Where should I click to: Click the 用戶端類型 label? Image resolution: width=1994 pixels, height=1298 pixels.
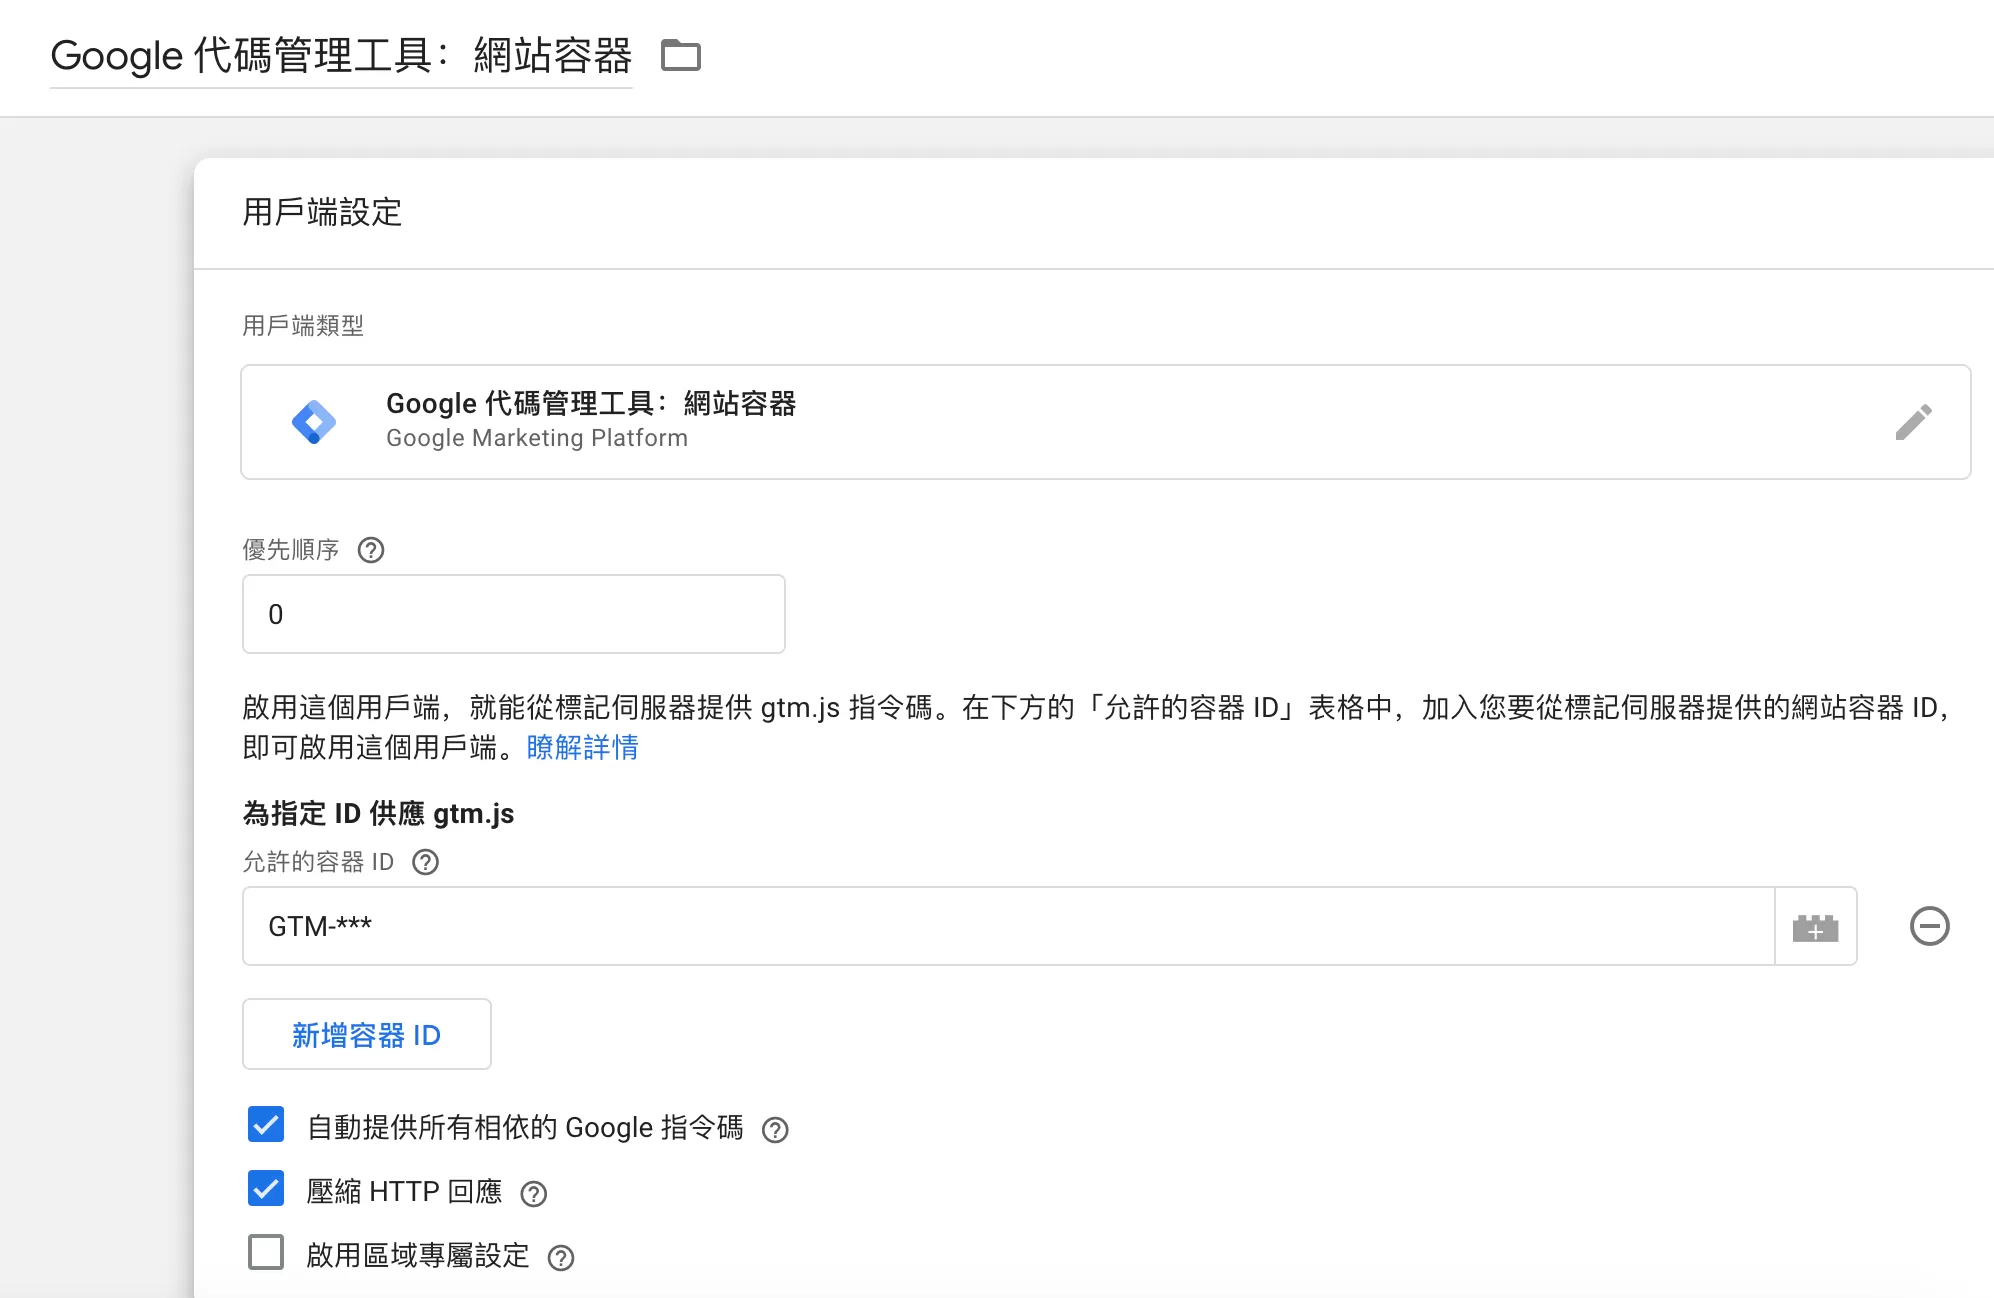tap(303, 325)
